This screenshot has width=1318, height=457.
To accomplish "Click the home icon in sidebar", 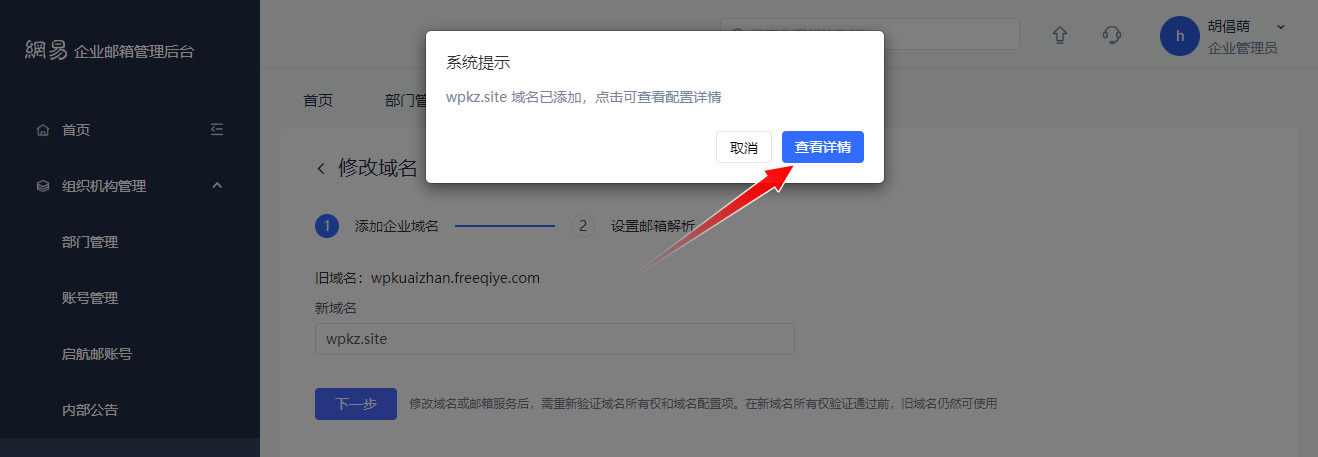I will pos(42,130).
